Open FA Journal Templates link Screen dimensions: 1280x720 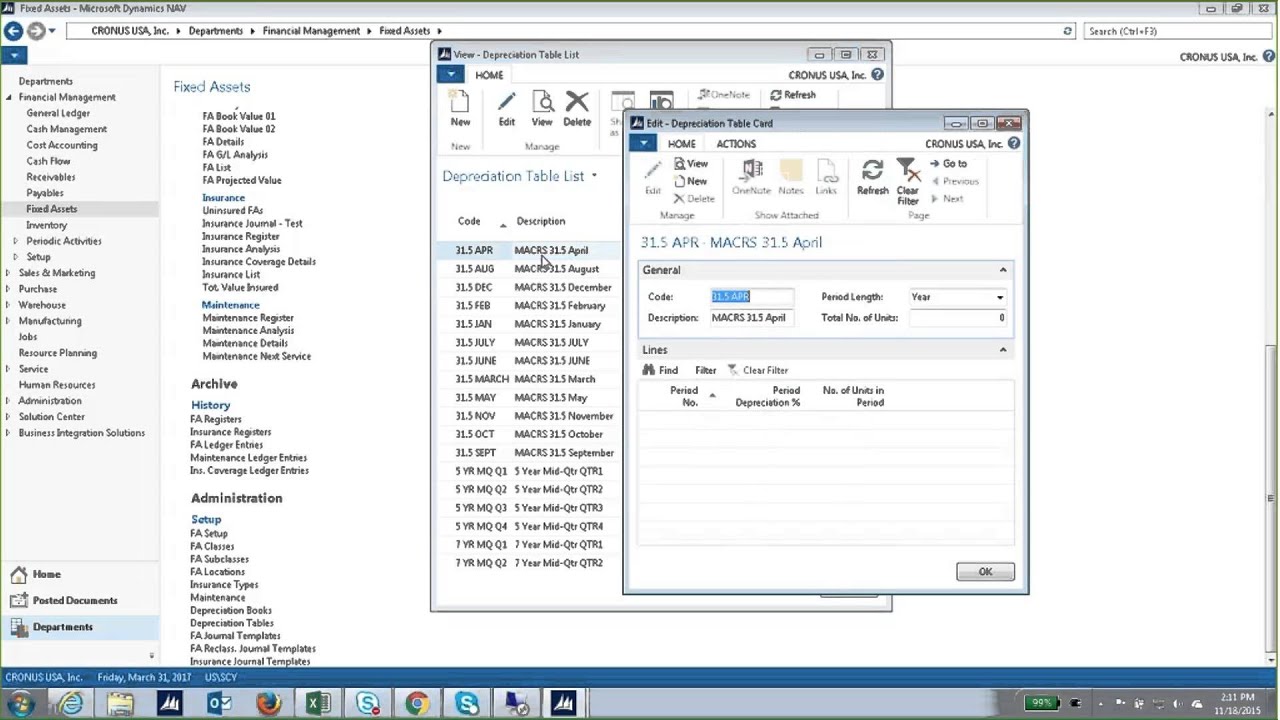point(235,636)
